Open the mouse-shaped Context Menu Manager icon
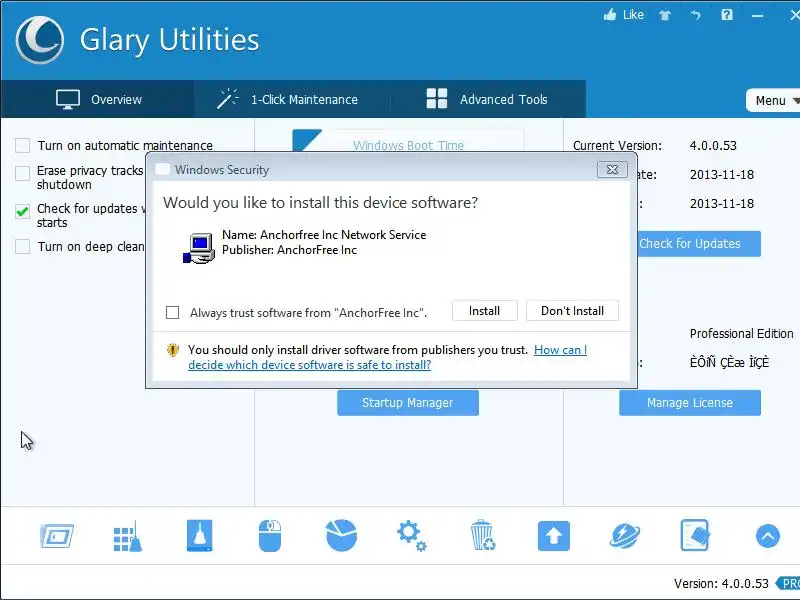This screenshot has width=800, height=600. click(270, 536)
